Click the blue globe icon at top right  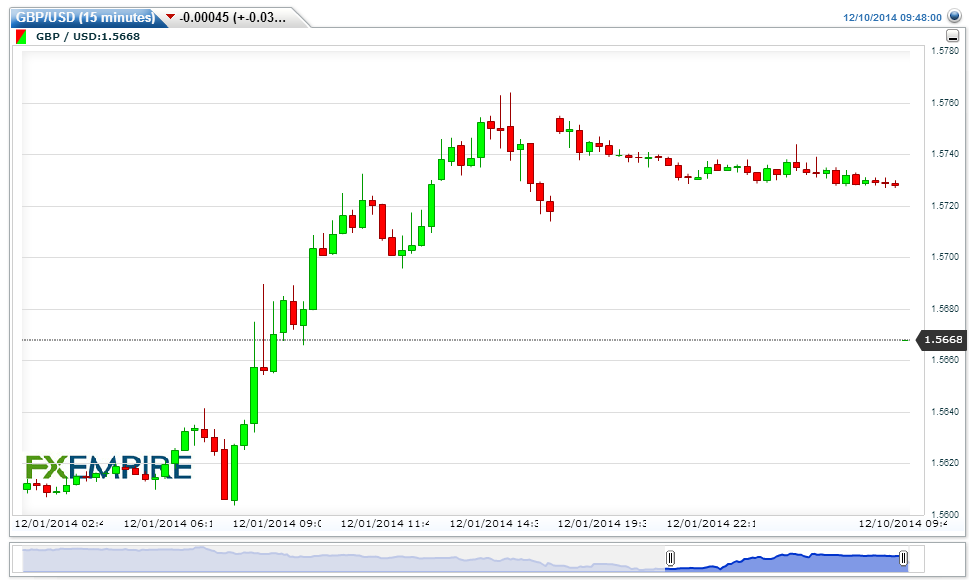point(954,16)
